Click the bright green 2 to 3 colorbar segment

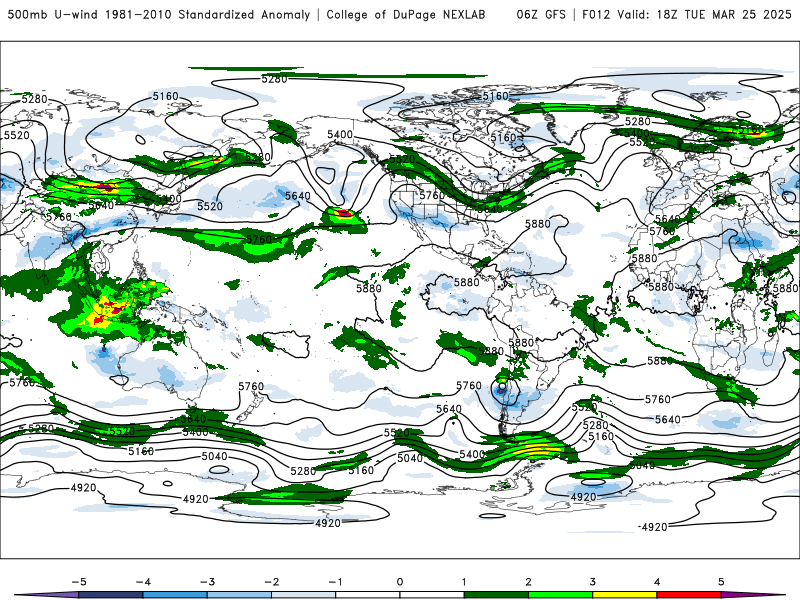560,595
